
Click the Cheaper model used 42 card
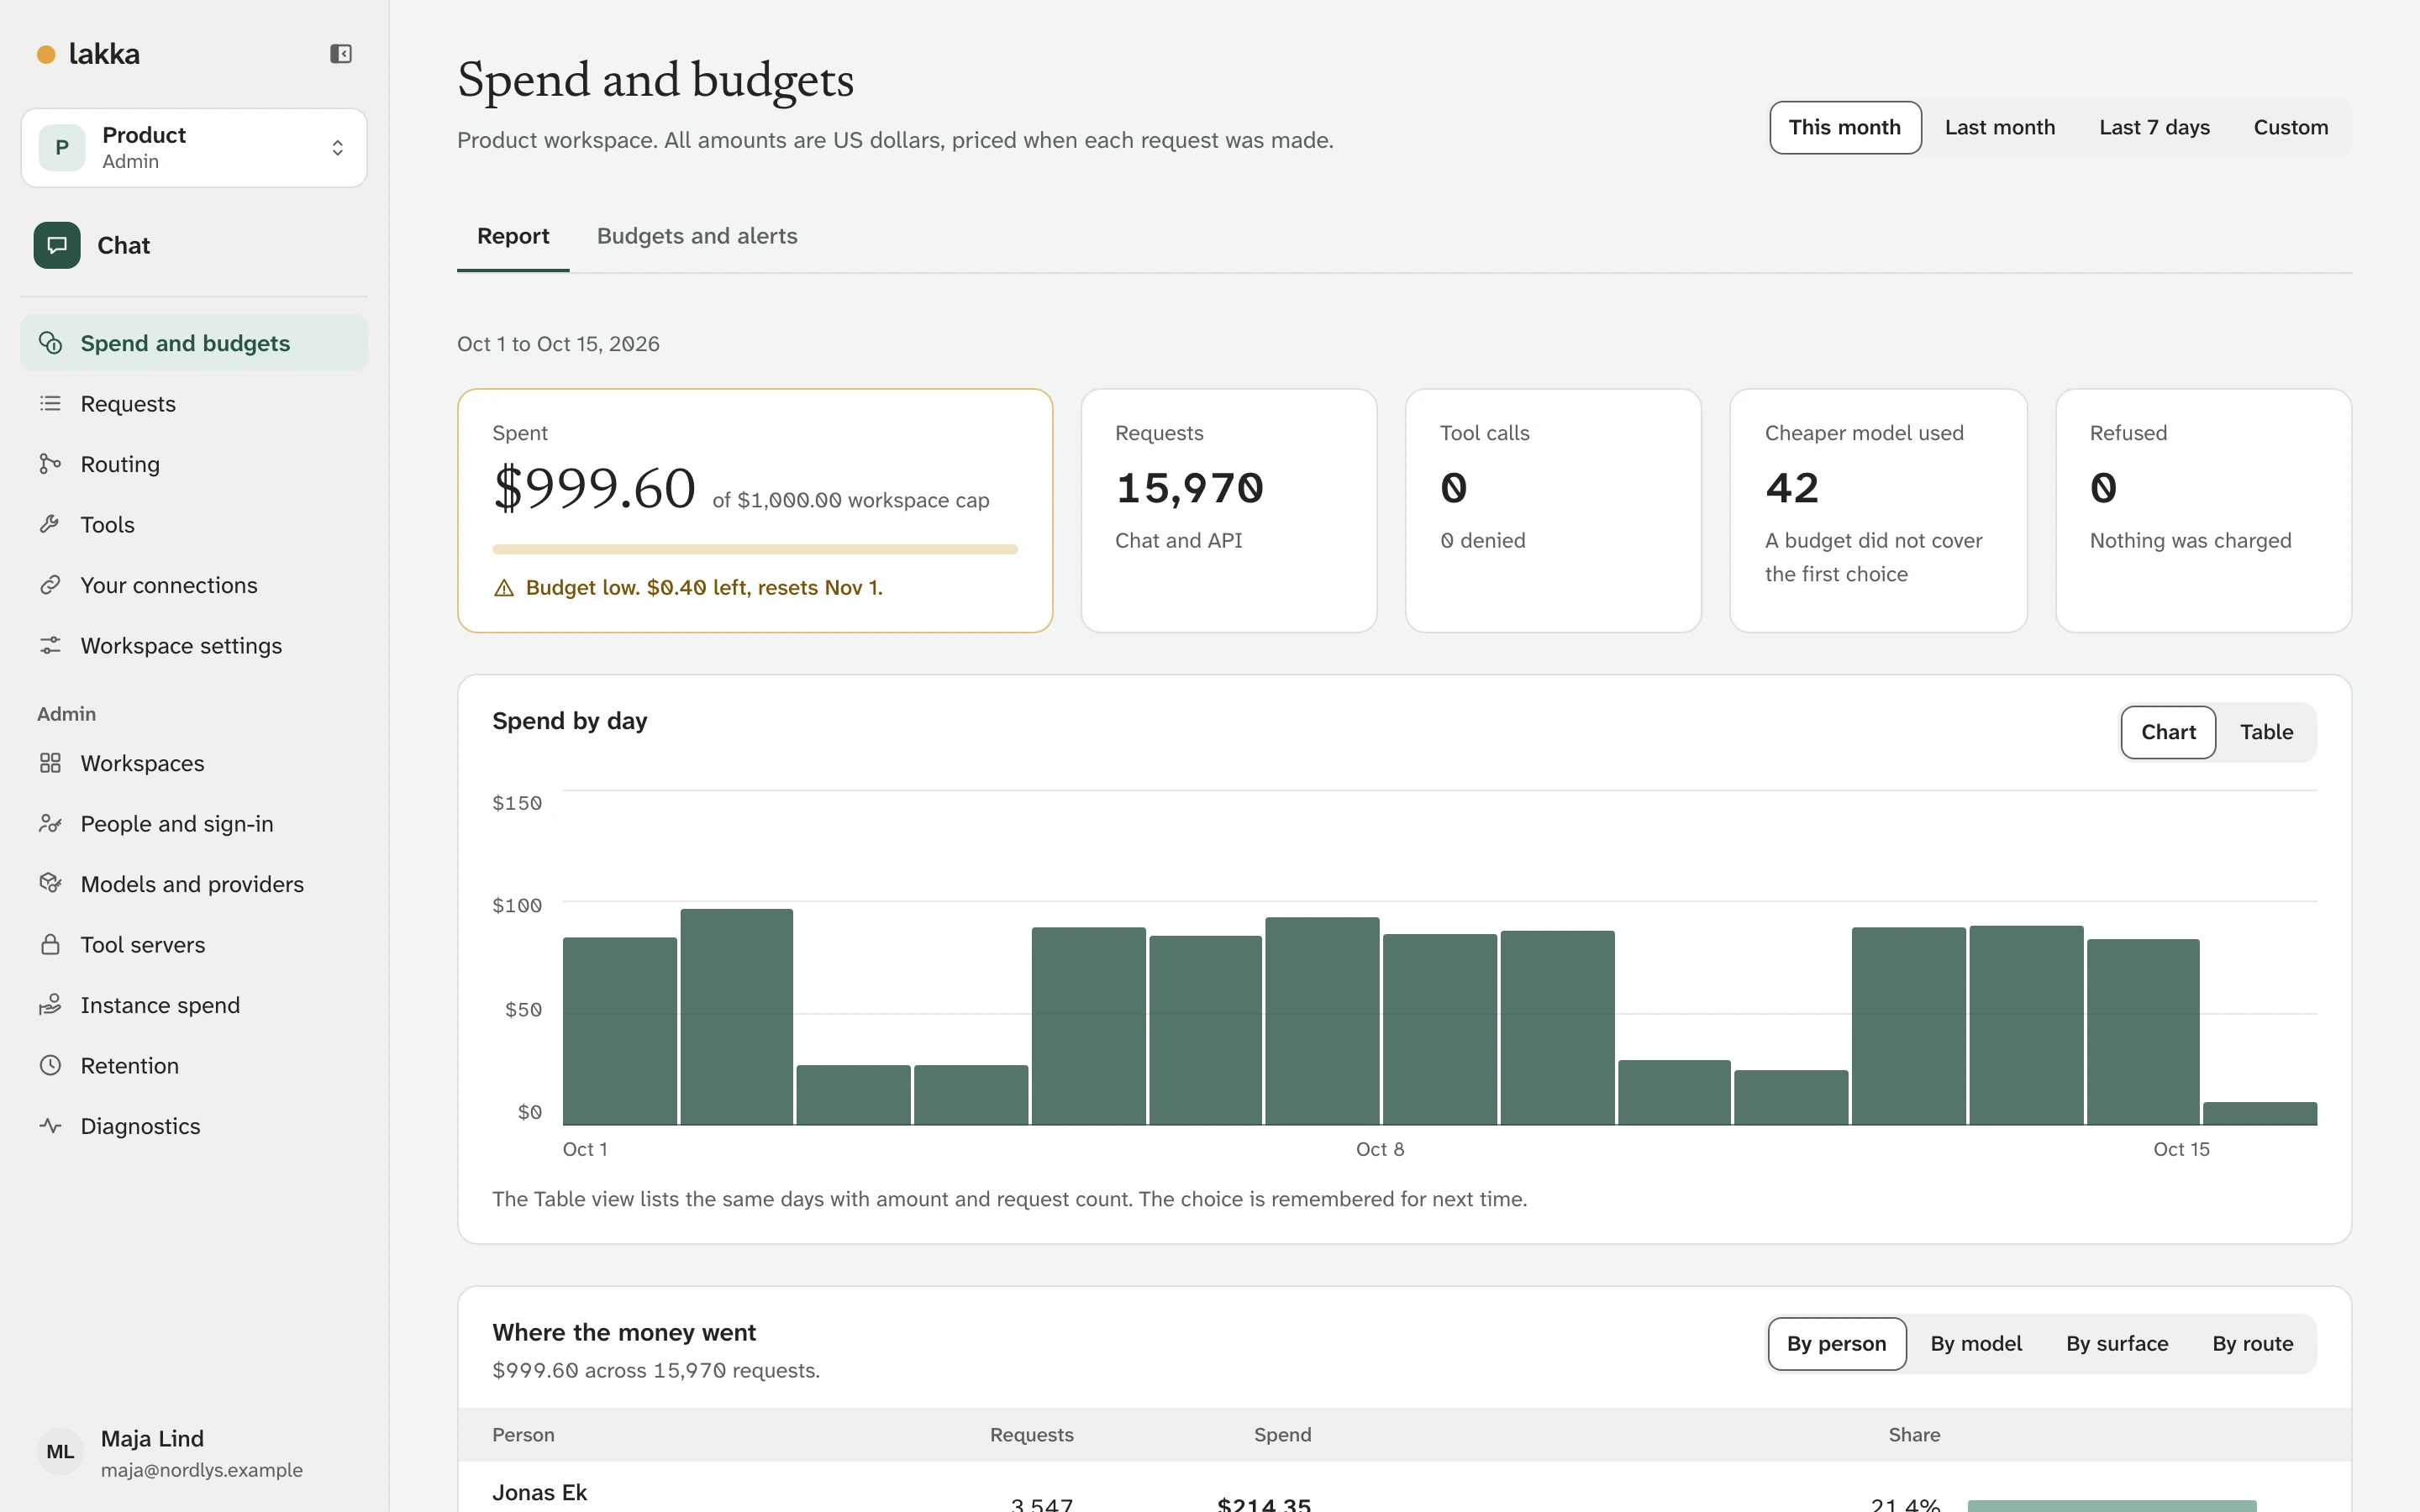[x=1878, y=510]
